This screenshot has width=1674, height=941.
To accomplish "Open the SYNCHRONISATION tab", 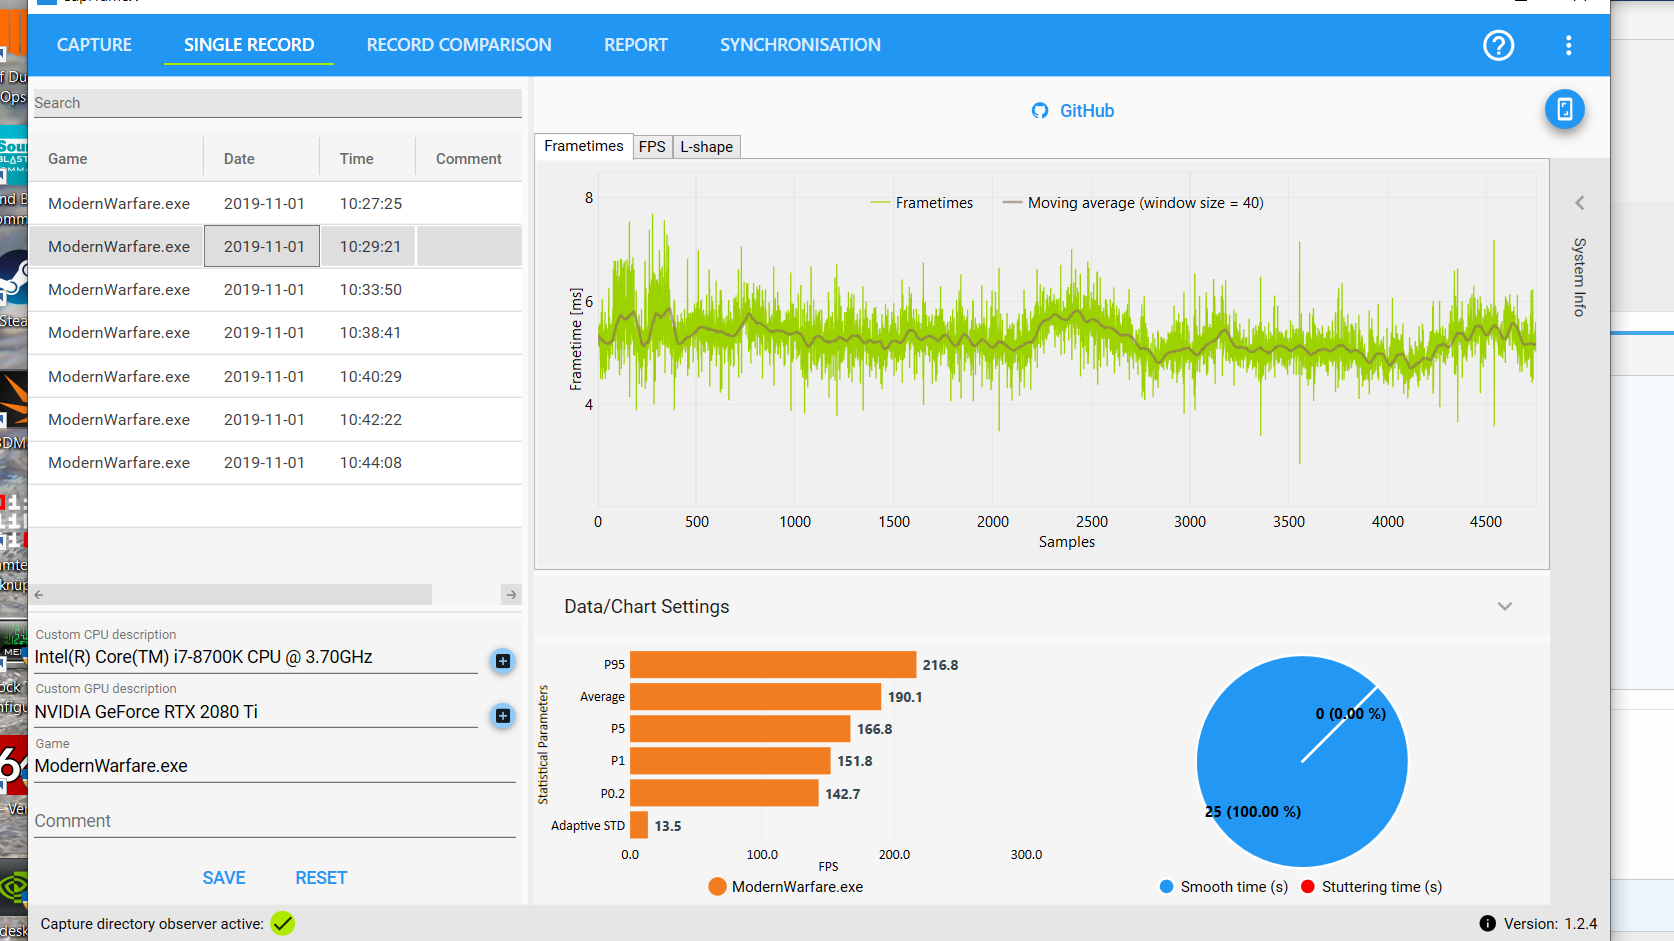I will click(800, 45).
